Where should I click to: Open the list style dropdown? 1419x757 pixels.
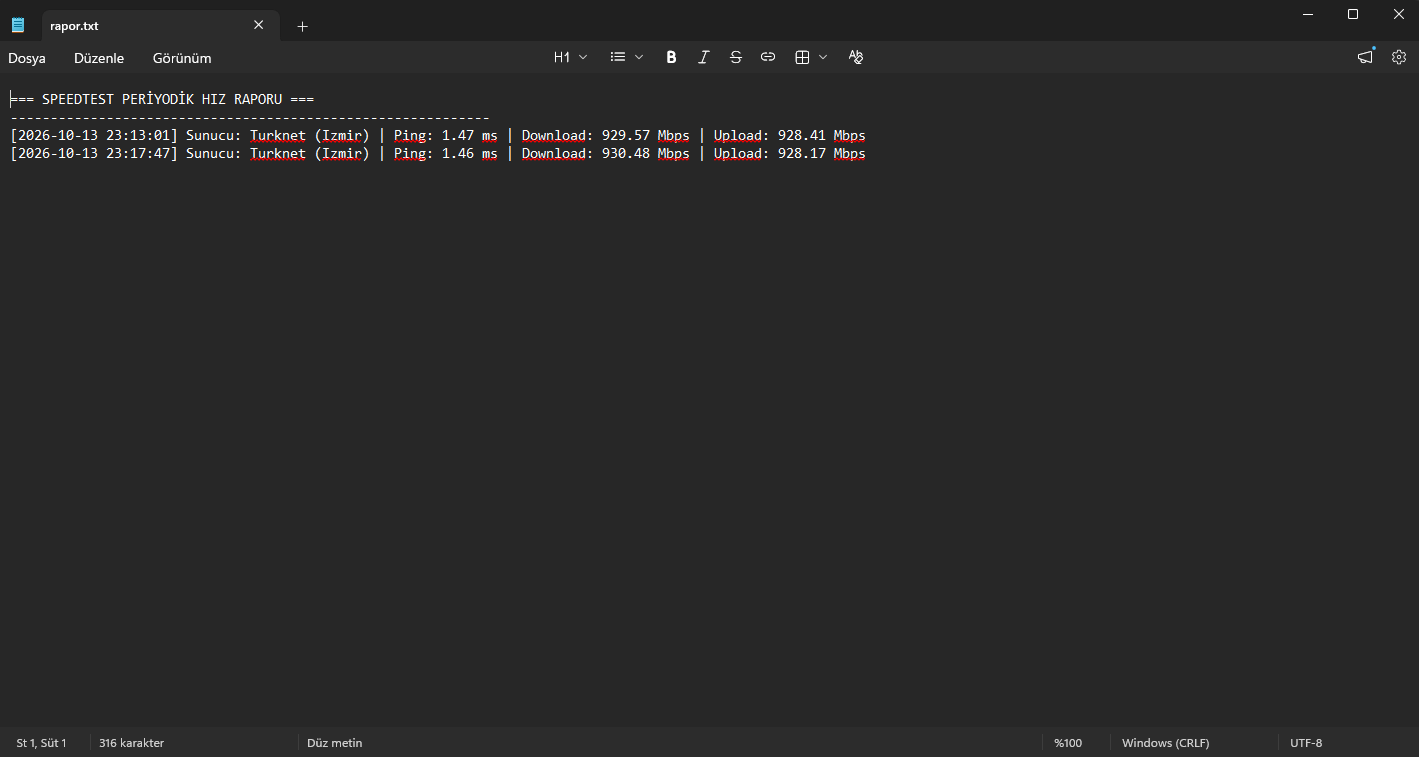click(627, 58)
